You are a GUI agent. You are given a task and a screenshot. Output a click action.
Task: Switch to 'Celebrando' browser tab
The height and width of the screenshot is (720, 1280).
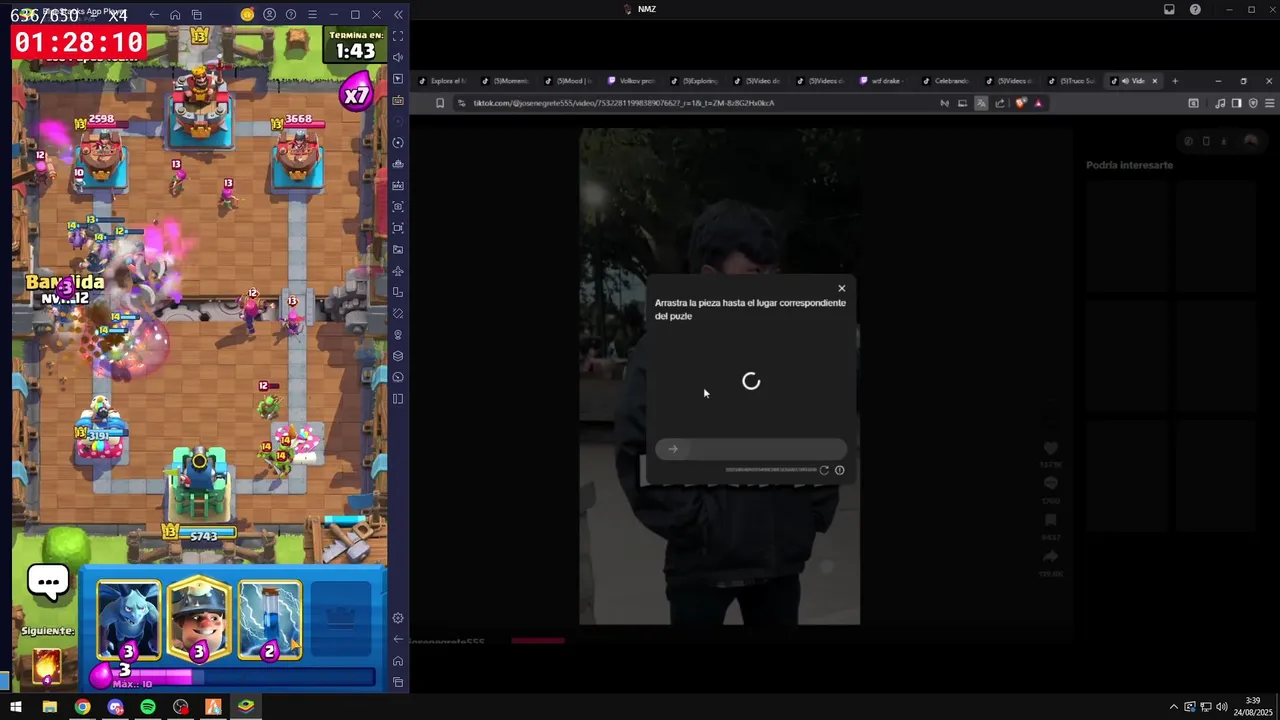coord(946,81)
